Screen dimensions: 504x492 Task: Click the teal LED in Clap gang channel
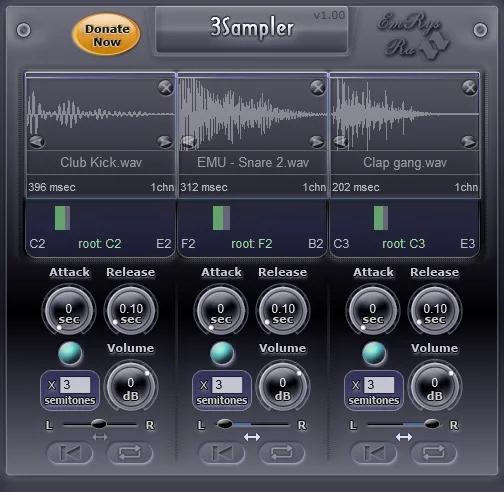click(374, 353)
